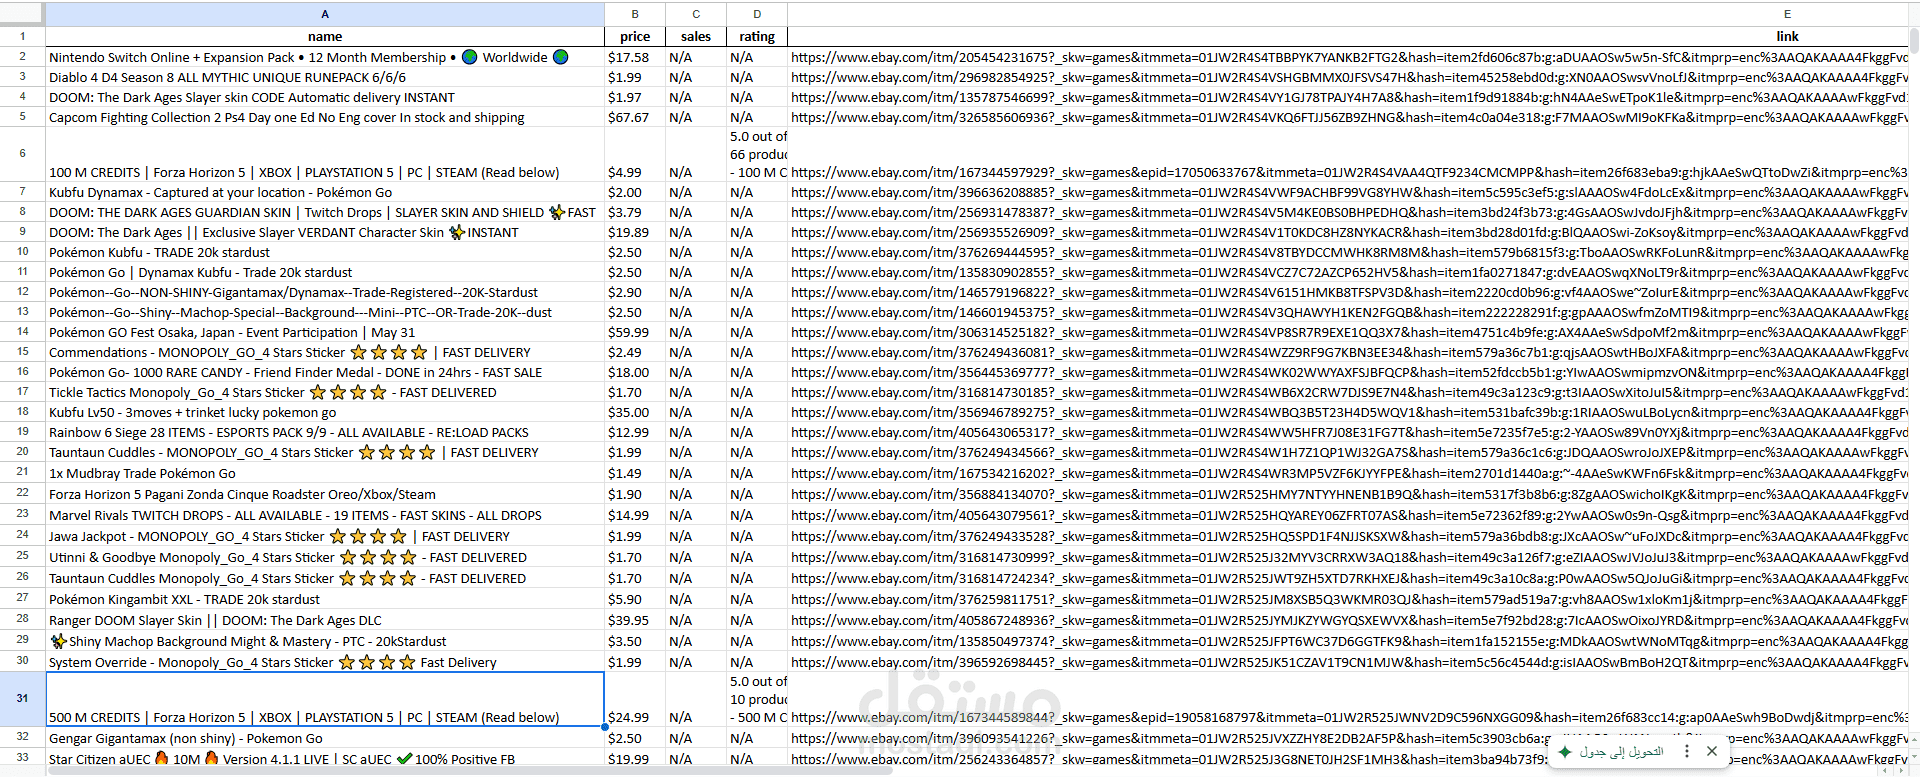Click the rating cell '5.0 out of 66 produ' in row 6
This screenshot has width=1920, height=777.
[757, 154]
